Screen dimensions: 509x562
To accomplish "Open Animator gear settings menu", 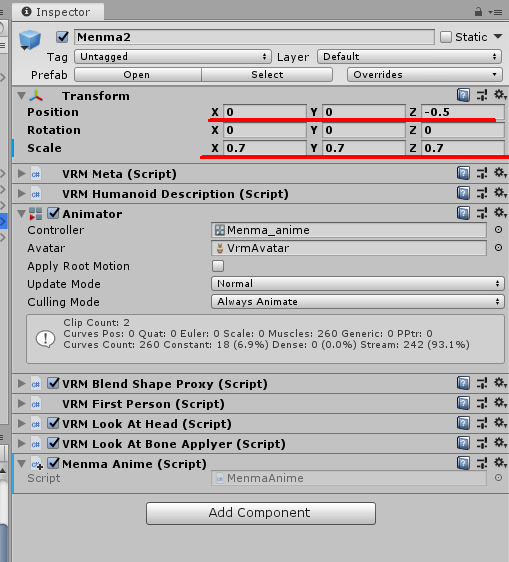I will 500,213.
